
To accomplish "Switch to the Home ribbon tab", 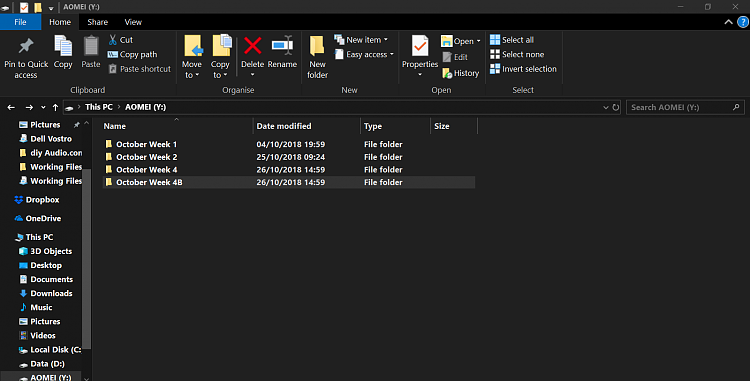I will click(x=60, y=22).
